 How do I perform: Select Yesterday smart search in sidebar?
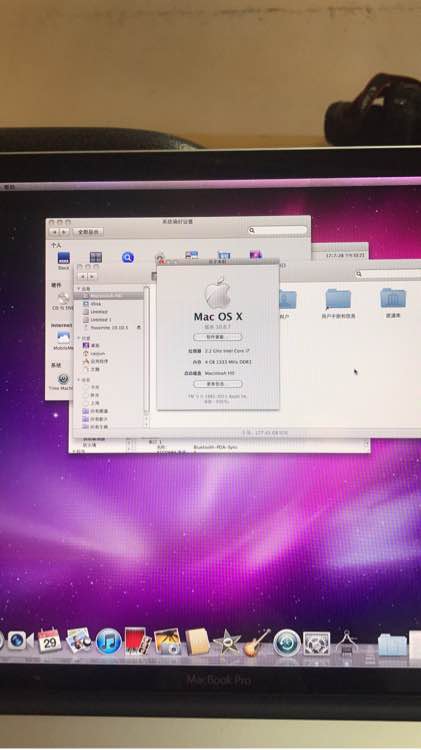111,395
